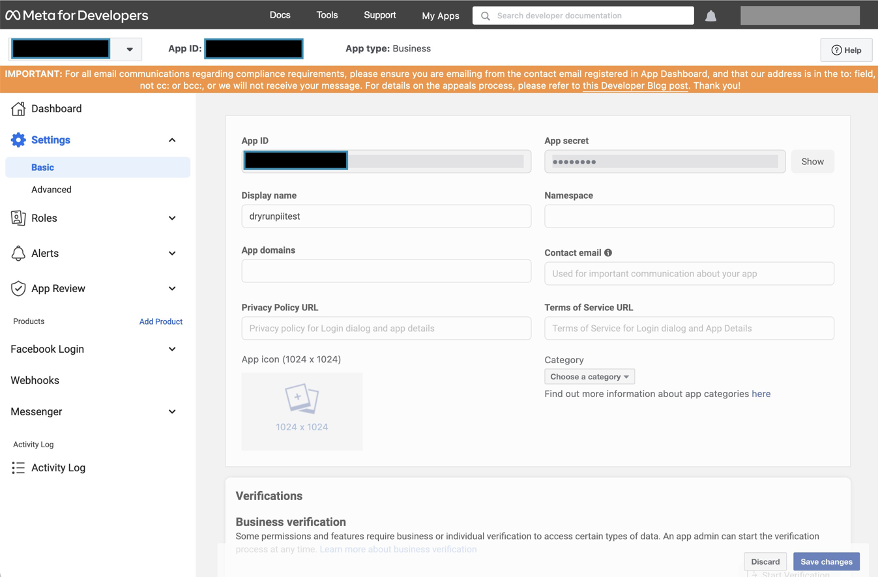The width and height of the screenshot is (879, 577).
Task: Show the app secret
Action: [x=812, y=161]
